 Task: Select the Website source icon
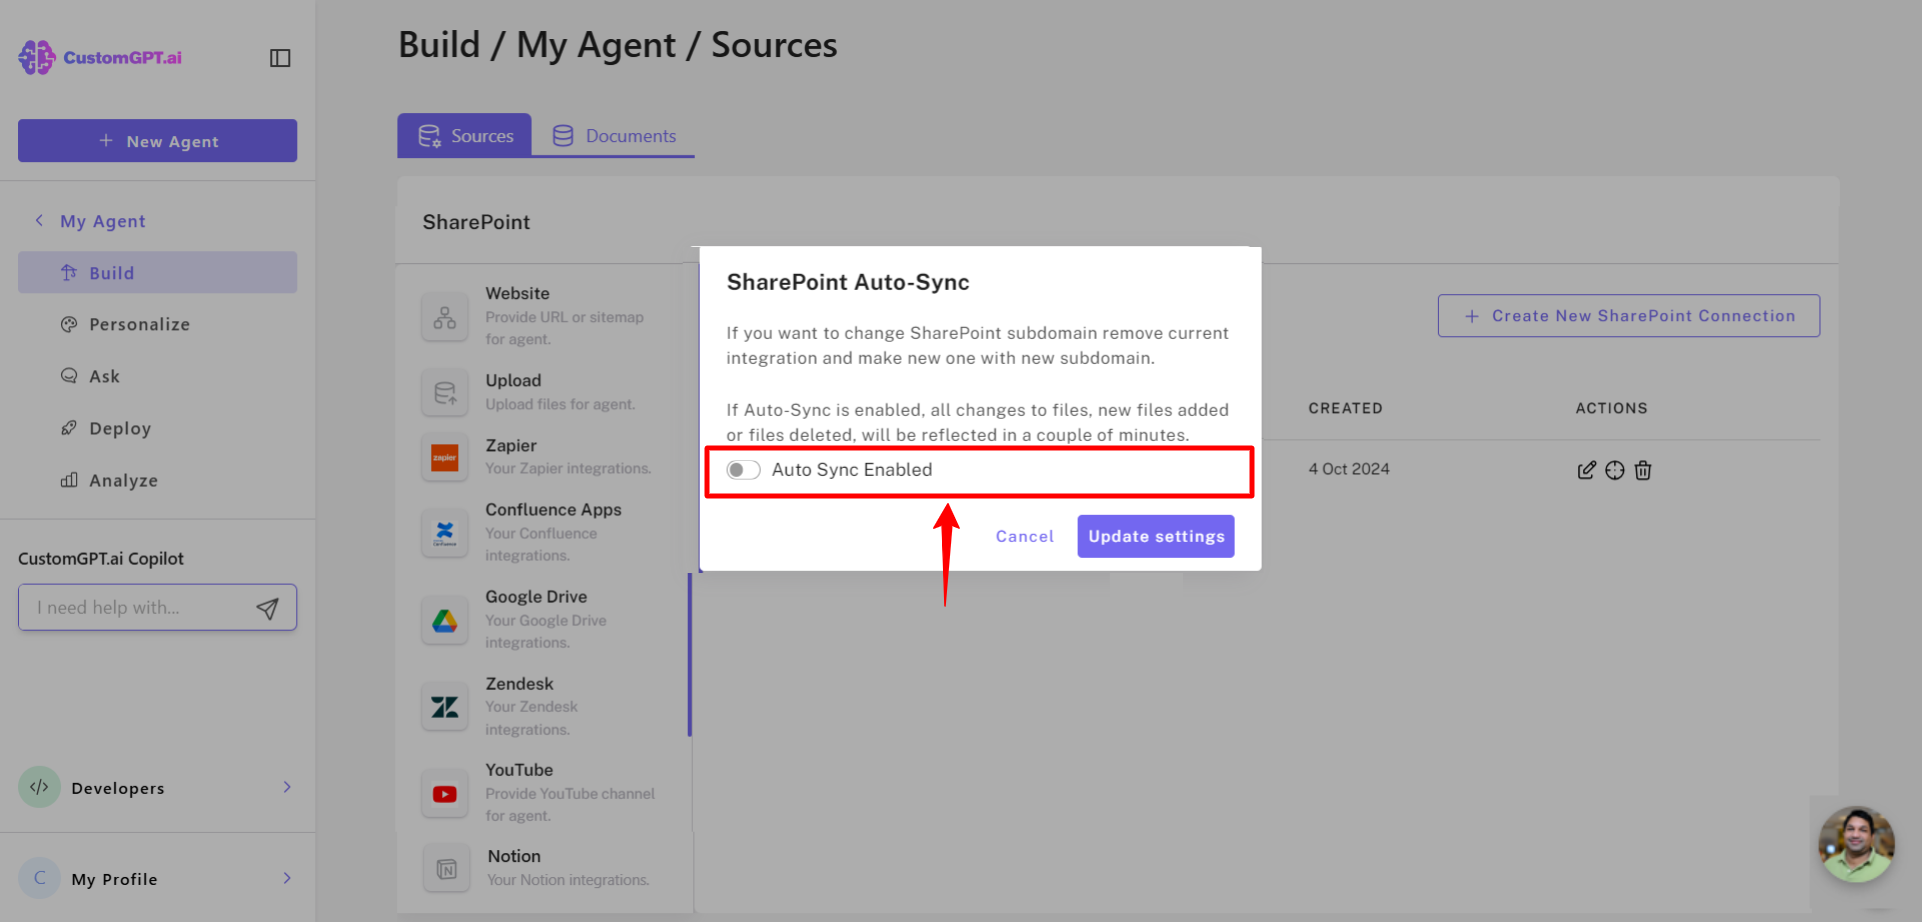click(445, 317)
